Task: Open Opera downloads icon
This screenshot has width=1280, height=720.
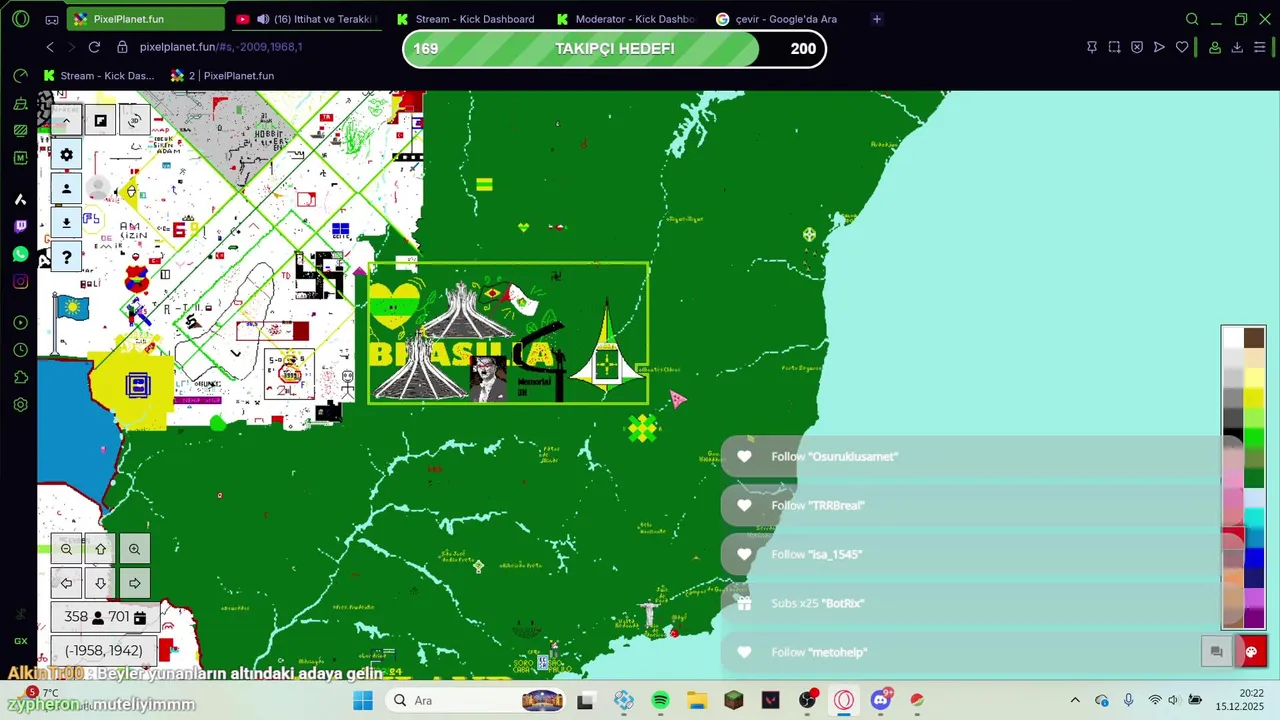Action: [x=1237, y=47]
